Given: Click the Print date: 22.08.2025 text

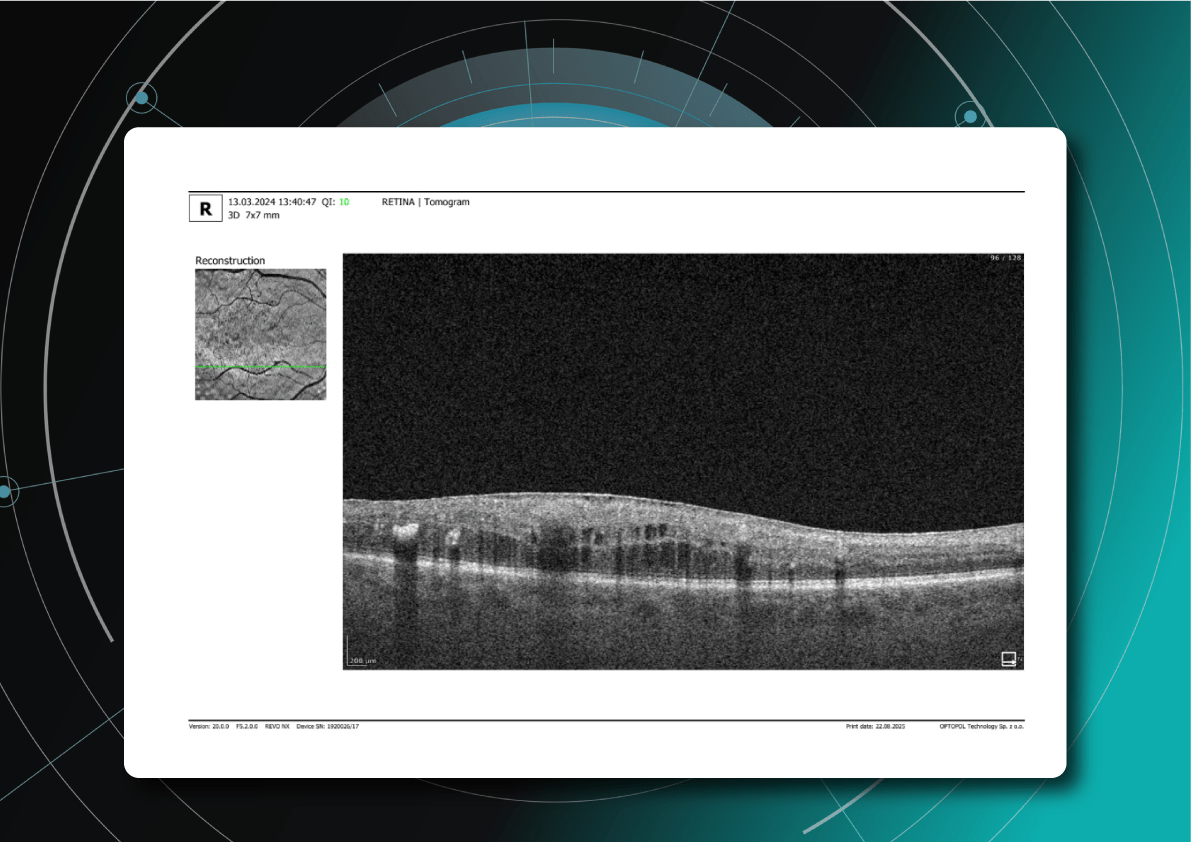Looking at the screenshot, I should pyautogui.click(x=875, y=726).
